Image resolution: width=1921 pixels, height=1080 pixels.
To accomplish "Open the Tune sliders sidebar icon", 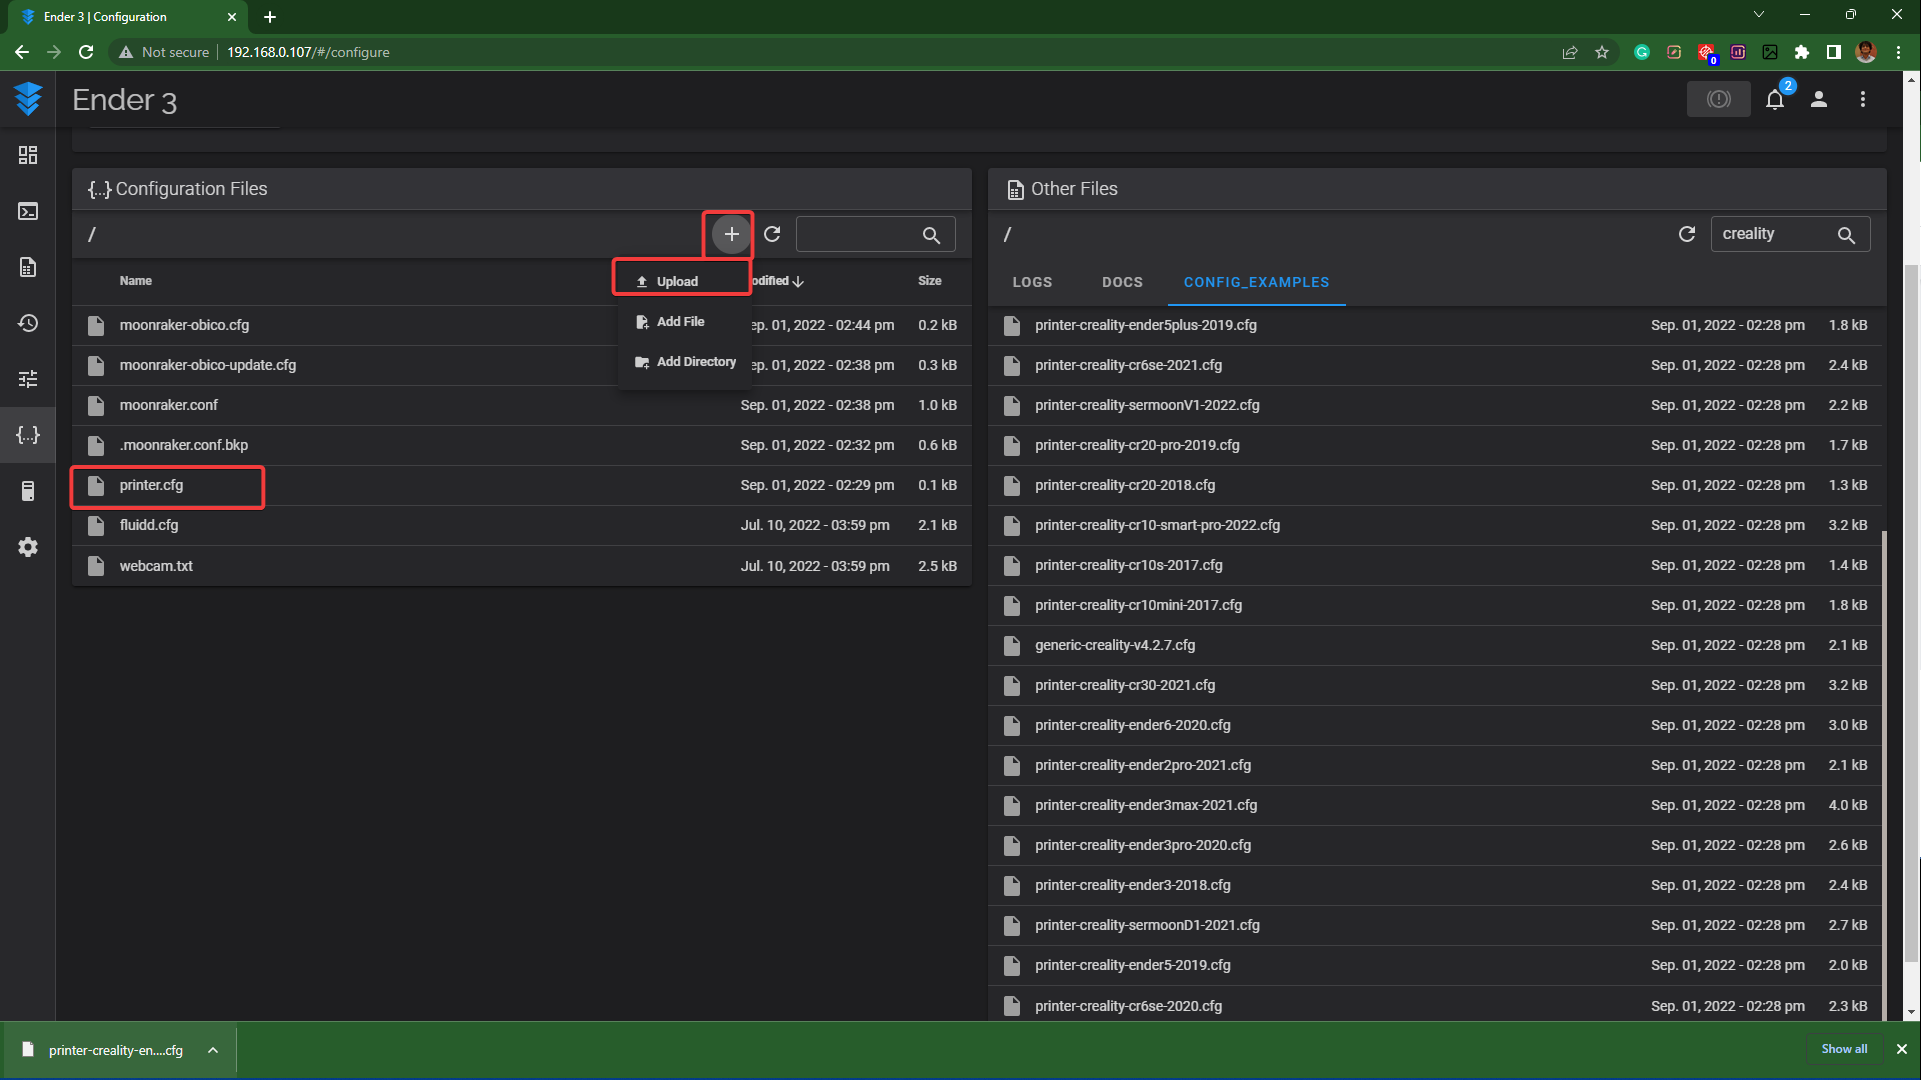I will (x=28, y=379).
